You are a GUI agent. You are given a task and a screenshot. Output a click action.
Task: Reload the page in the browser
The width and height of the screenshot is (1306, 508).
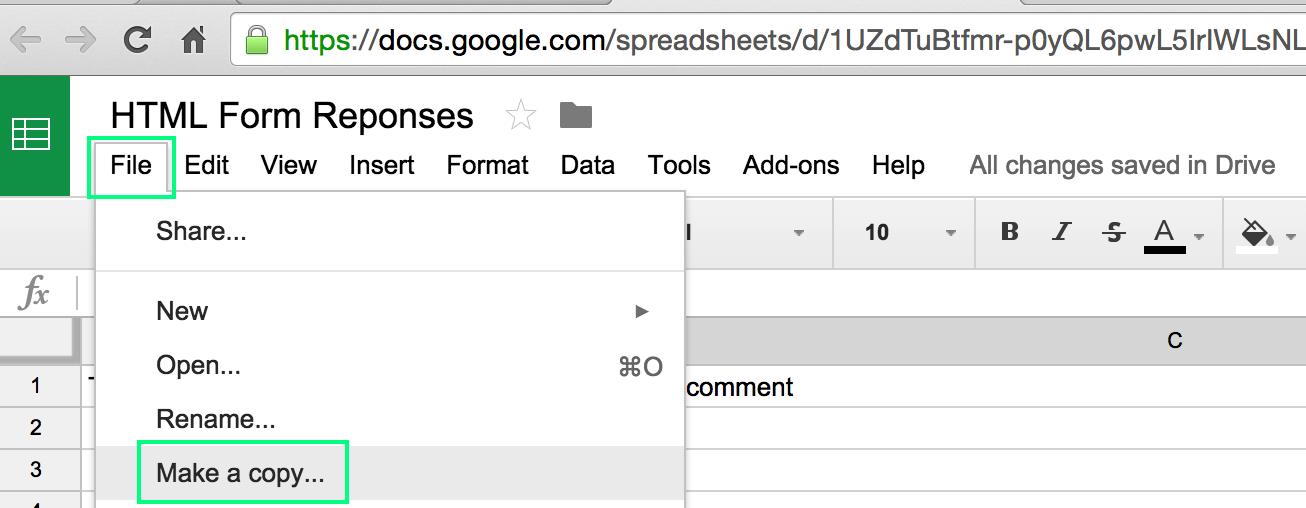point(137,40)
